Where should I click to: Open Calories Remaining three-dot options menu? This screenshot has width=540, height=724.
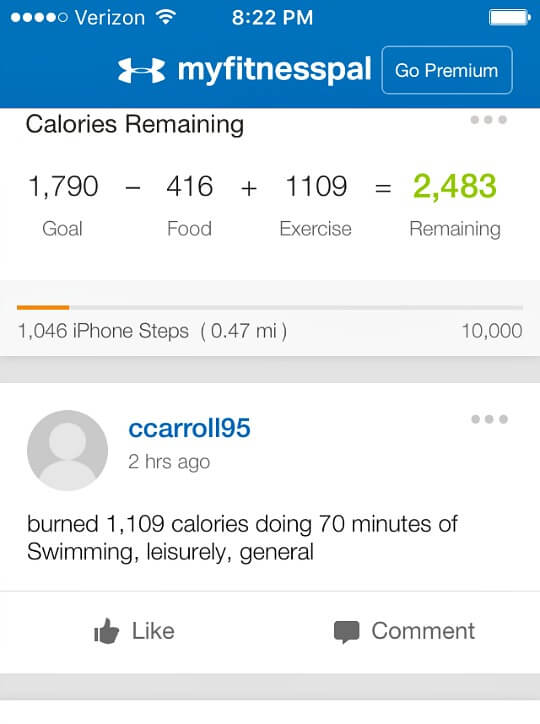point(489,120)
